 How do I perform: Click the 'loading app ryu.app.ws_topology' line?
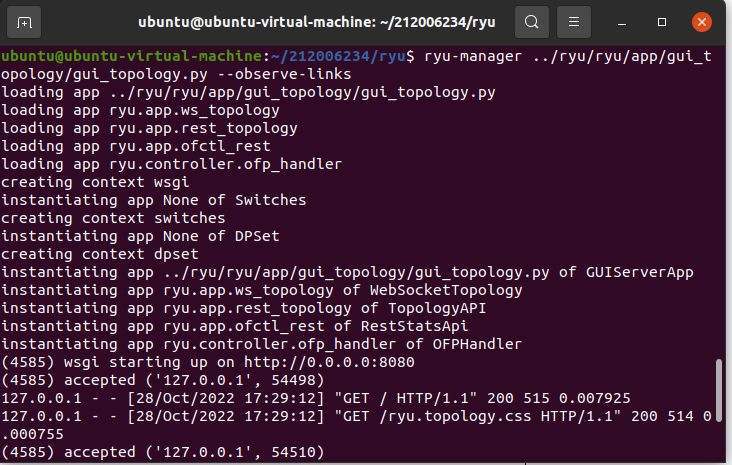(140, 110)
